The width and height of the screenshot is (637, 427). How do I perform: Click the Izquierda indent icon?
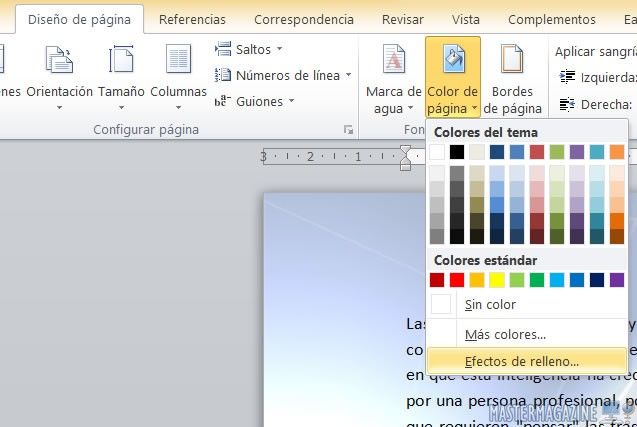point(567,77)
